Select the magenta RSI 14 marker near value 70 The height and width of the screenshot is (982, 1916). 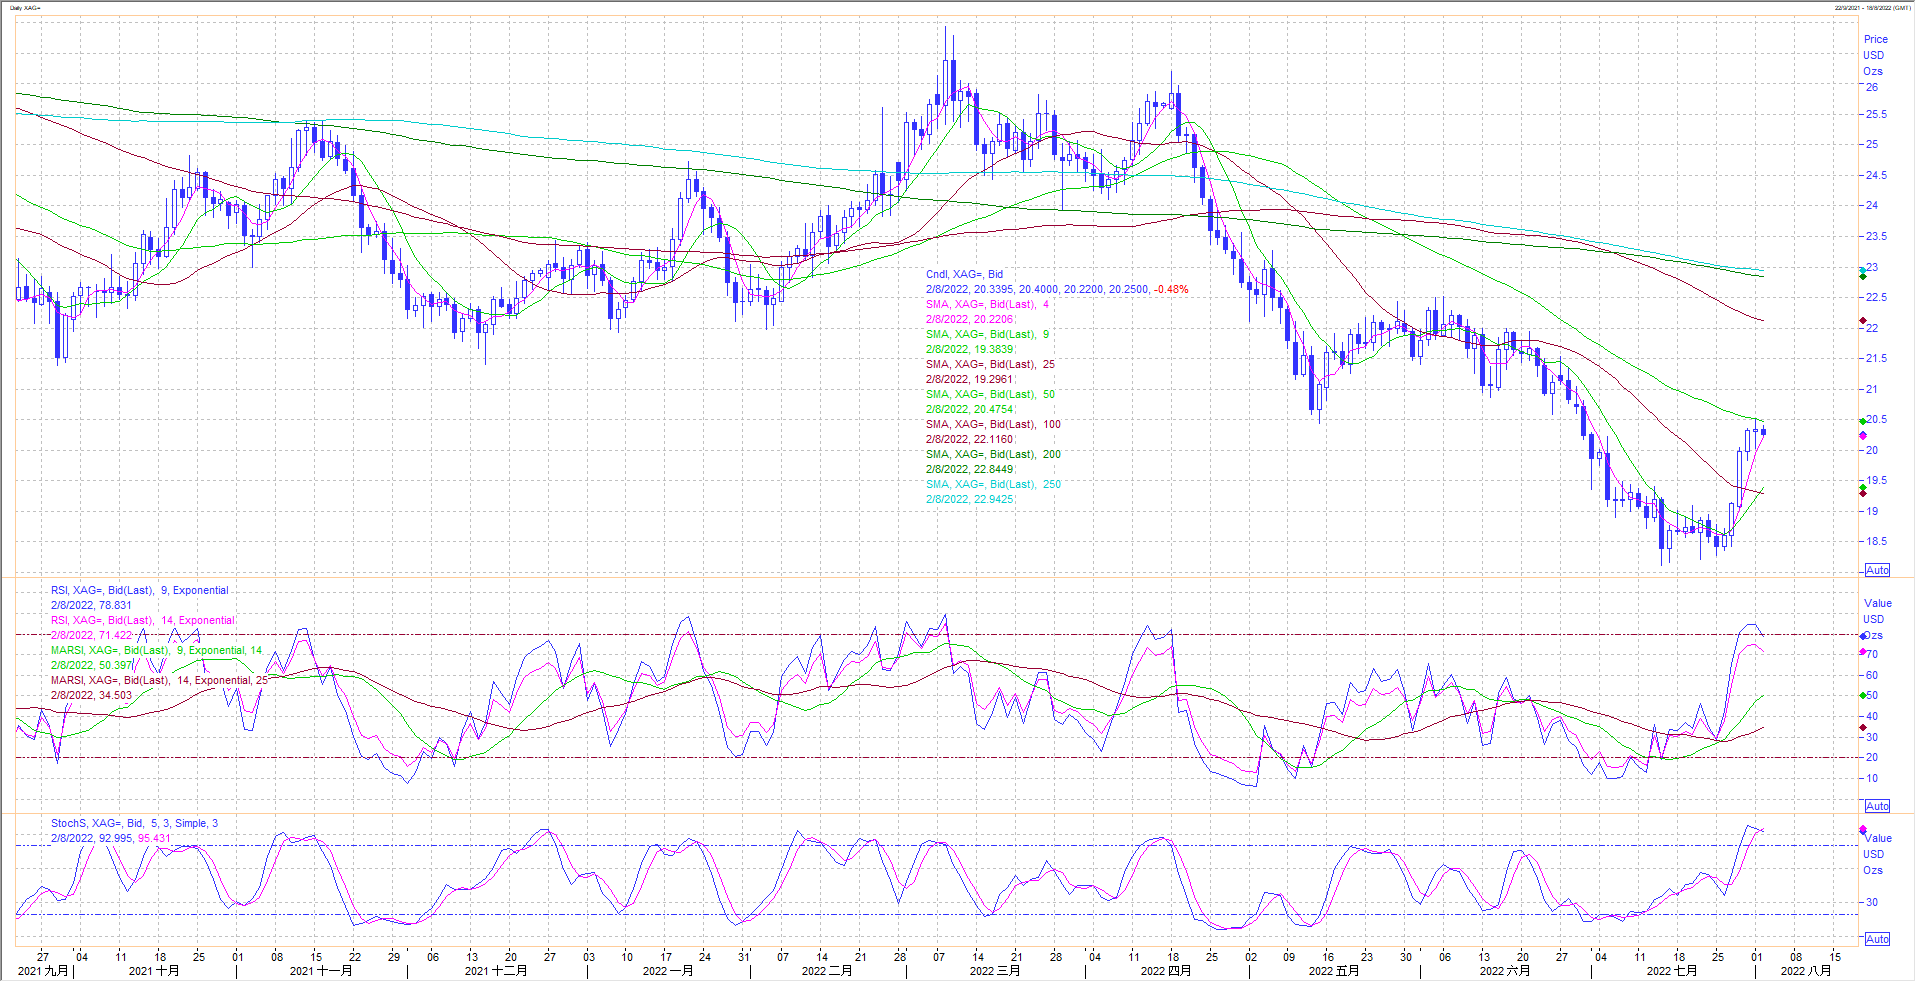click(1862, 652)
